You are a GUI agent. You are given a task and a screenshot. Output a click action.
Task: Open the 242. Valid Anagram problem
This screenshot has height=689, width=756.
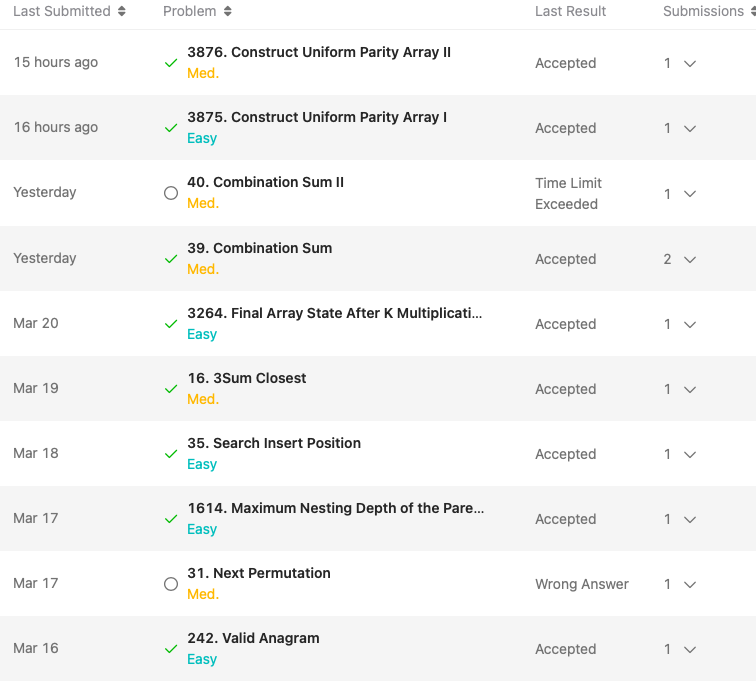pyautogui.click(x=253, y=638)
